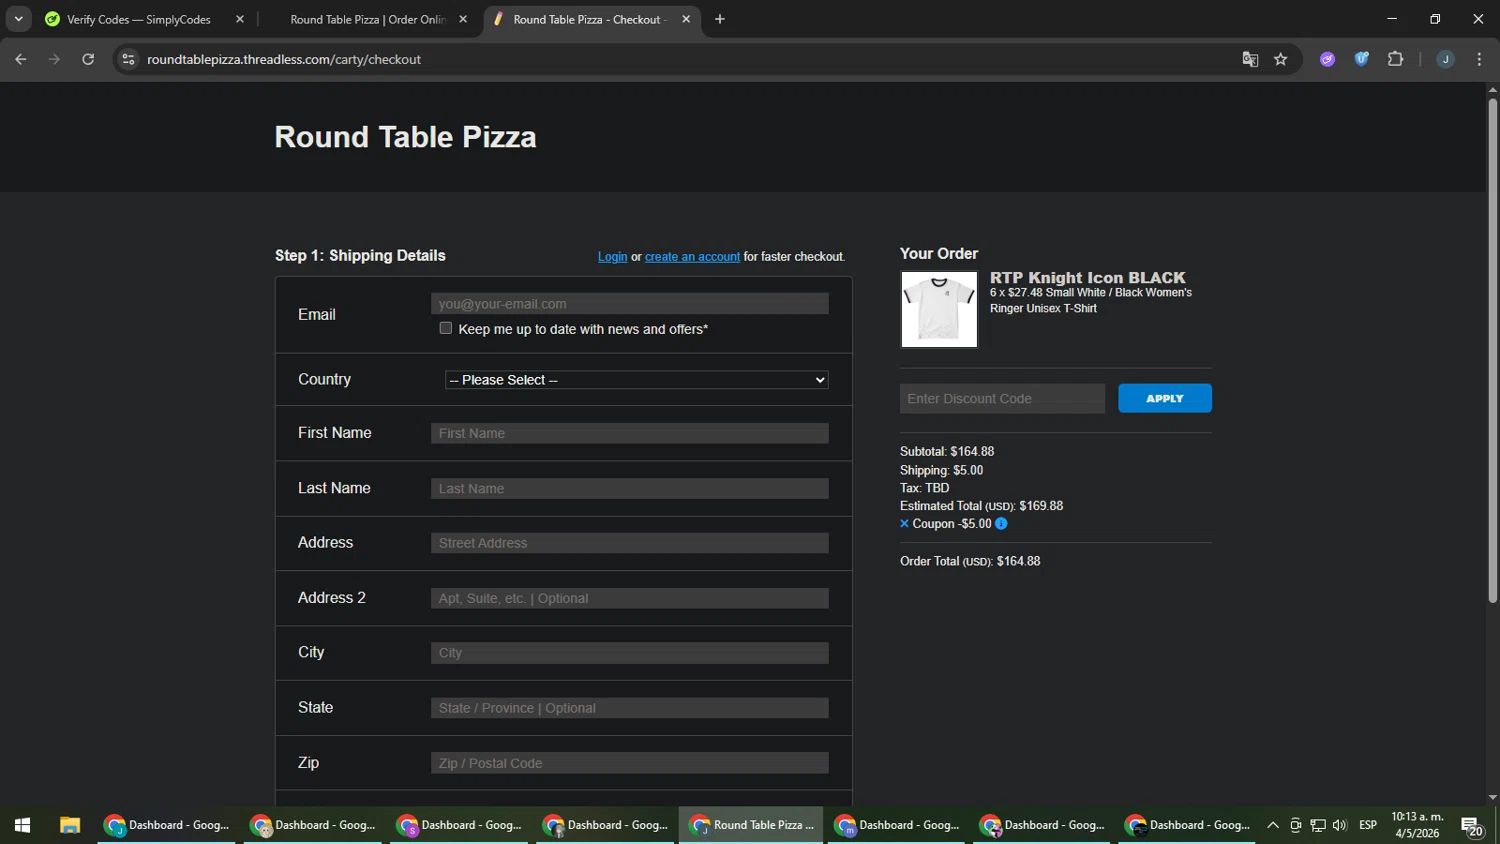
Task: Switch to Verify Codes — SimplyCodes tab
Action: [138, 19]
